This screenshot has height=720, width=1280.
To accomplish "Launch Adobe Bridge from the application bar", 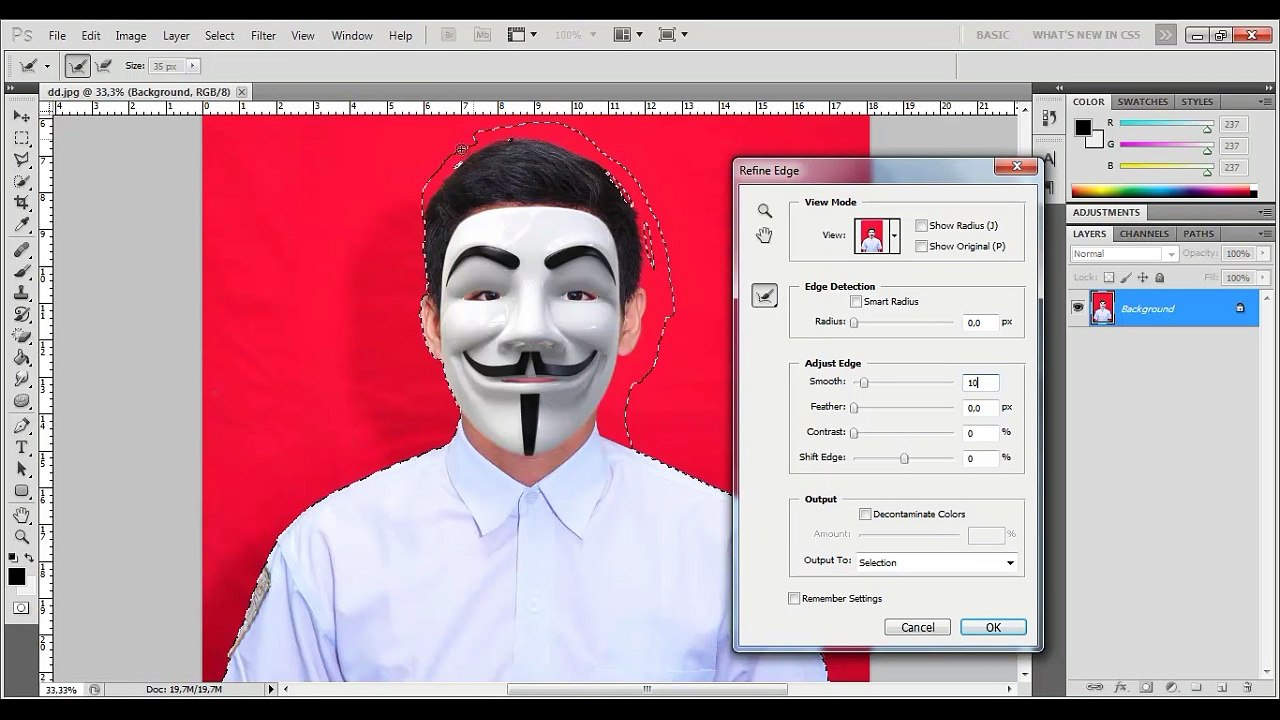I will click(x=450, y=35).
